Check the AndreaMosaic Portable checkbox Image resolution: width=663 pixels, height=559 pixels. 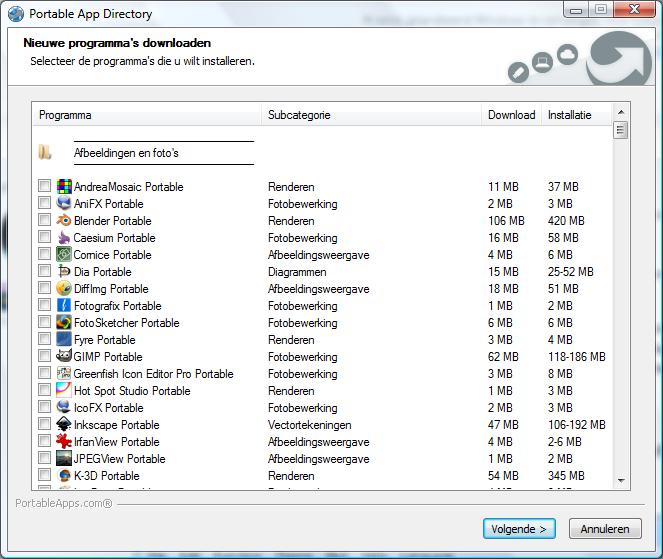point(44,186)
